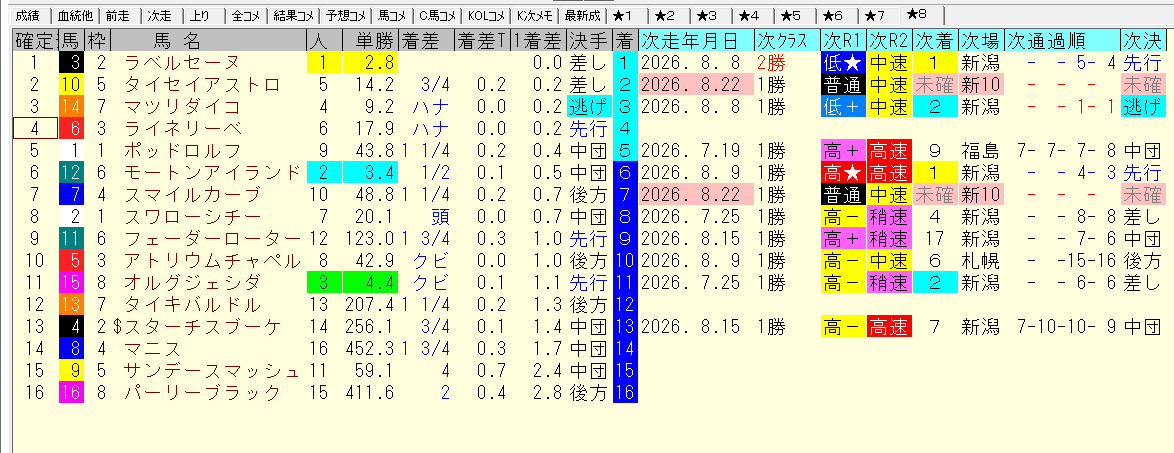The image size is (1174, 453).
Task: Click the 福島 venue cell
Action: click(980, 151)
